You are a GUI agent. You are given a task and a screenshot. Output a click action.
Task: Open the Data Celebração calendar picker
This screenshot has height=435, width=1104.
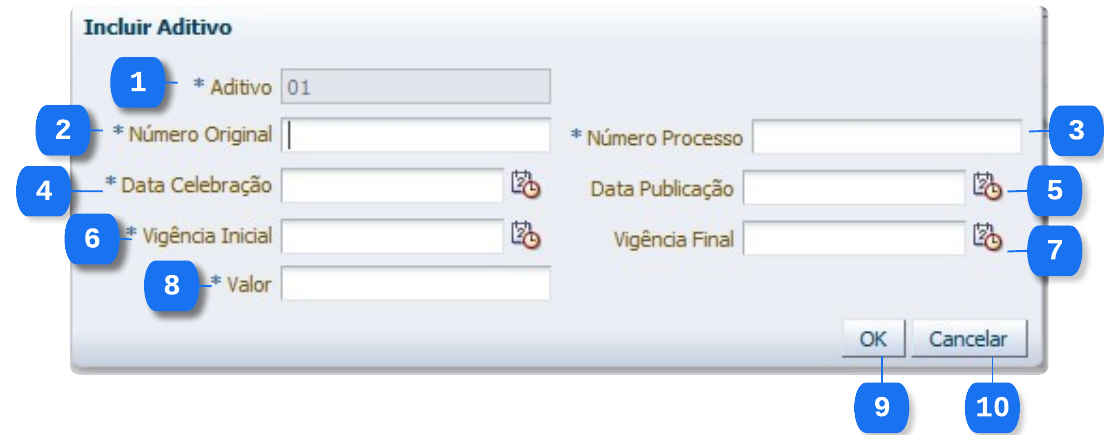point(525,185)
